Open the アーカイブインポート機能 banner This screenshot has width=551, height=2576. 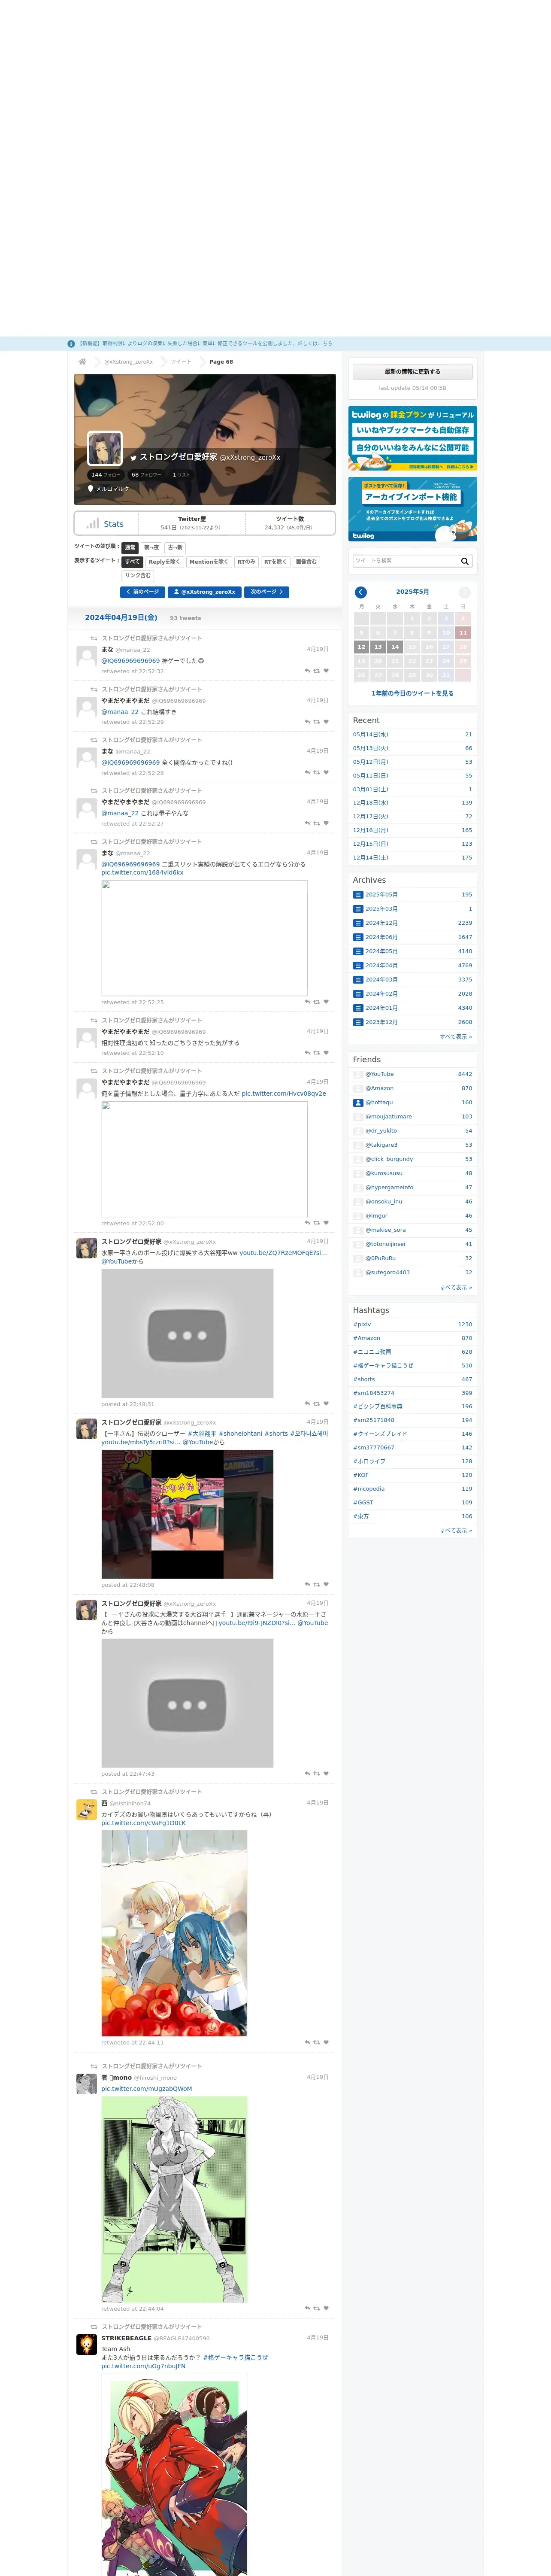[x=412, y=509]
